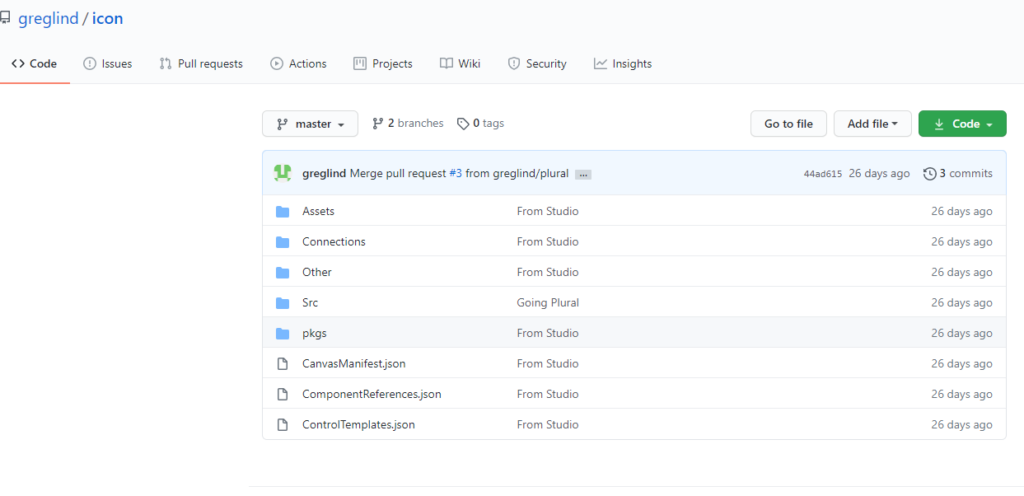The width and height of the screenshot is (1024, 496).
Task: Click 'Merge pull request' commit message text
Action: [398, 174]
